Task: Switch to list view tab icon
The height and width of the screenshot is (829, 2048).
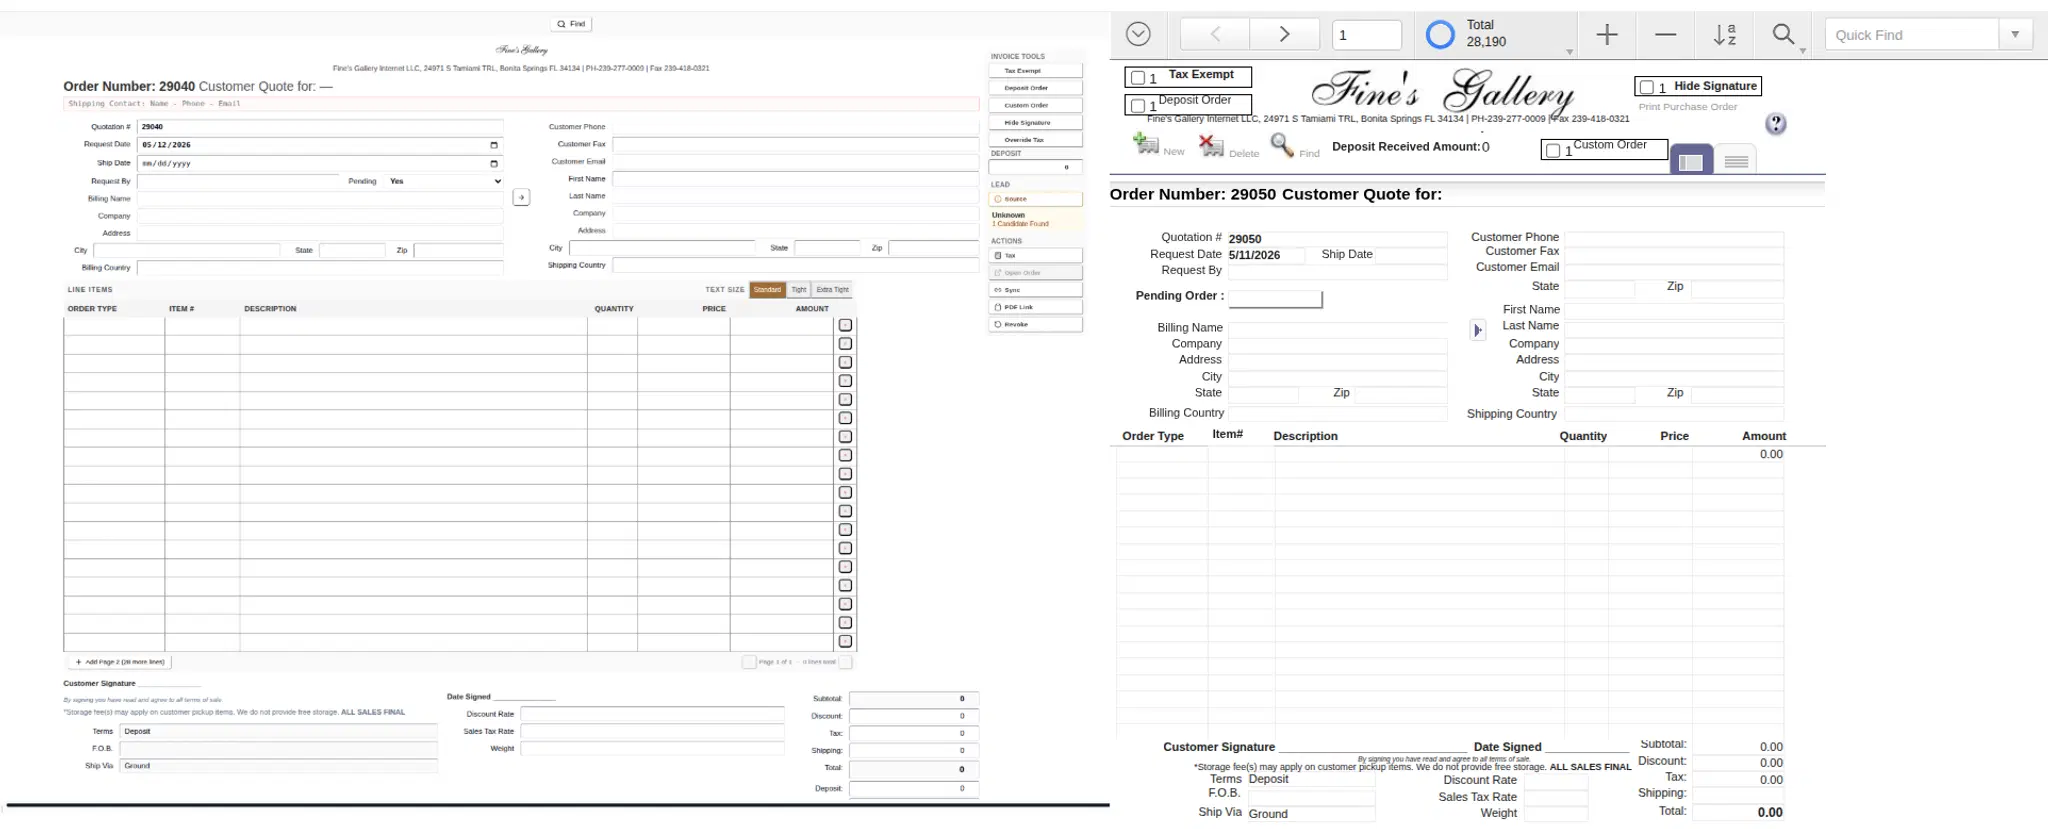Action: point(1737,161)
